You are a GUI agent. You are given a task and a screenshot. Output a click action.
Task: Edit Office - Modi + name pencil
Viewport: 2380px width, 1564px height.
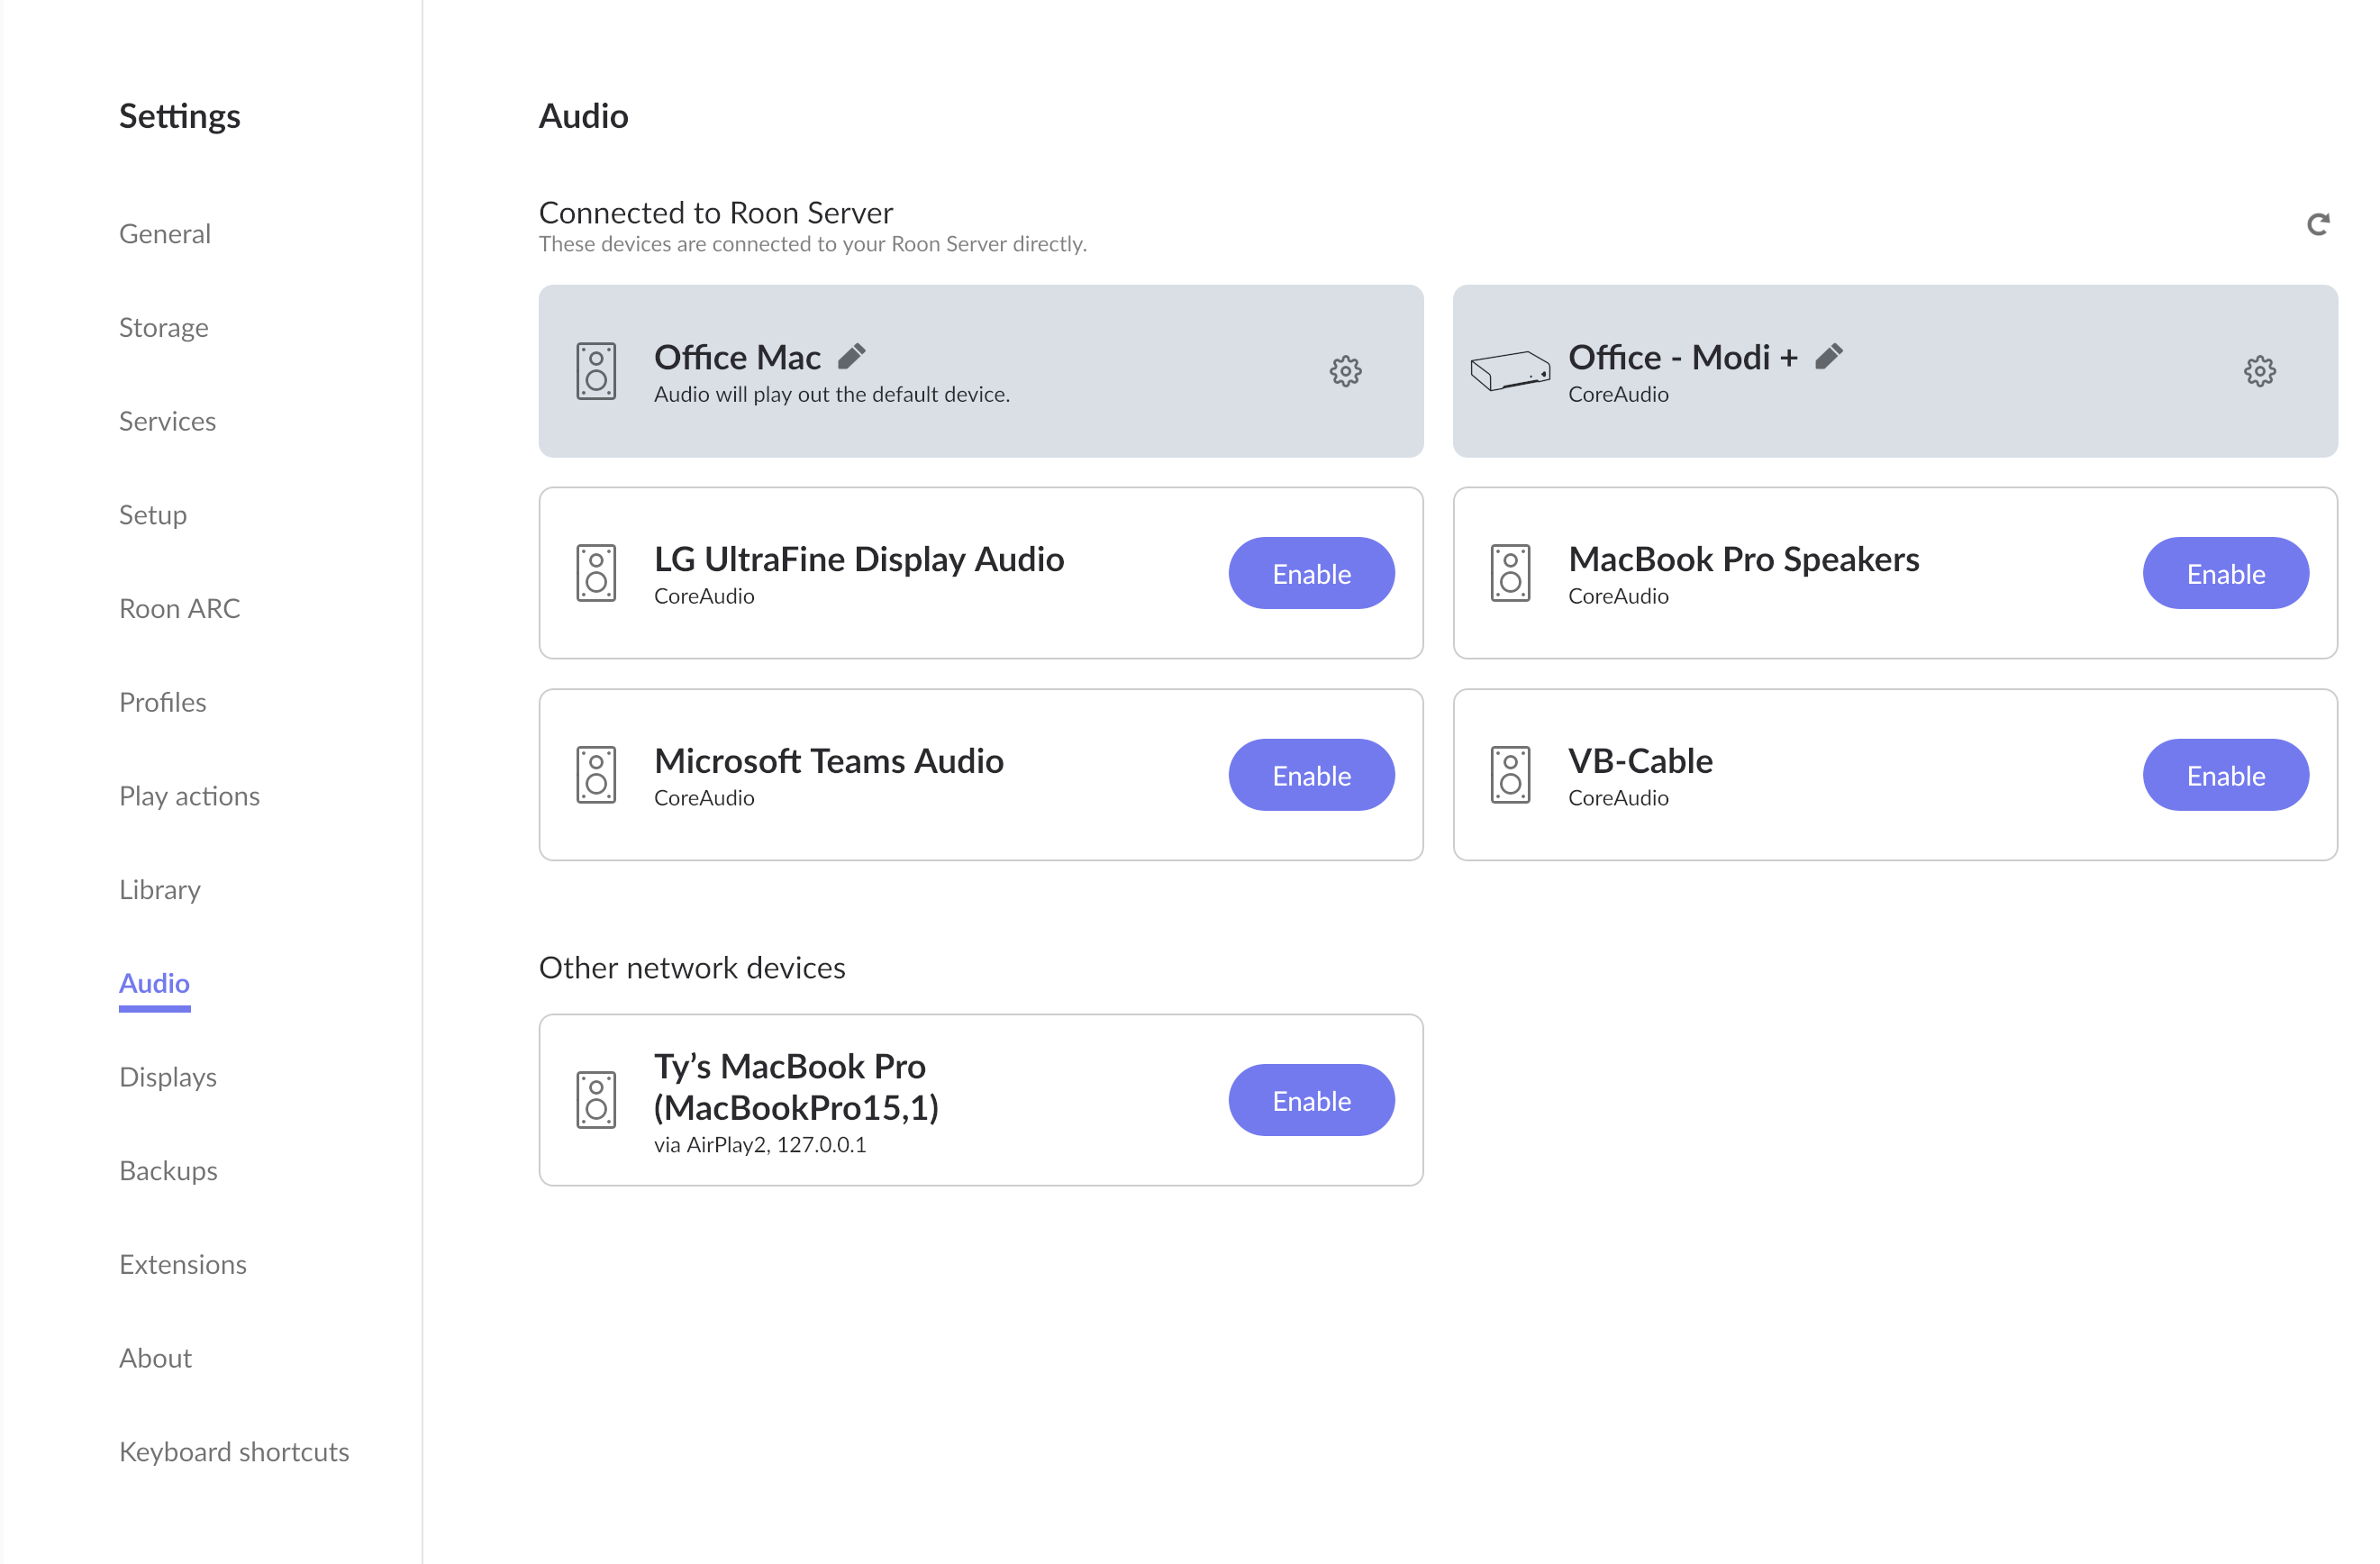tap(1828, 356)
